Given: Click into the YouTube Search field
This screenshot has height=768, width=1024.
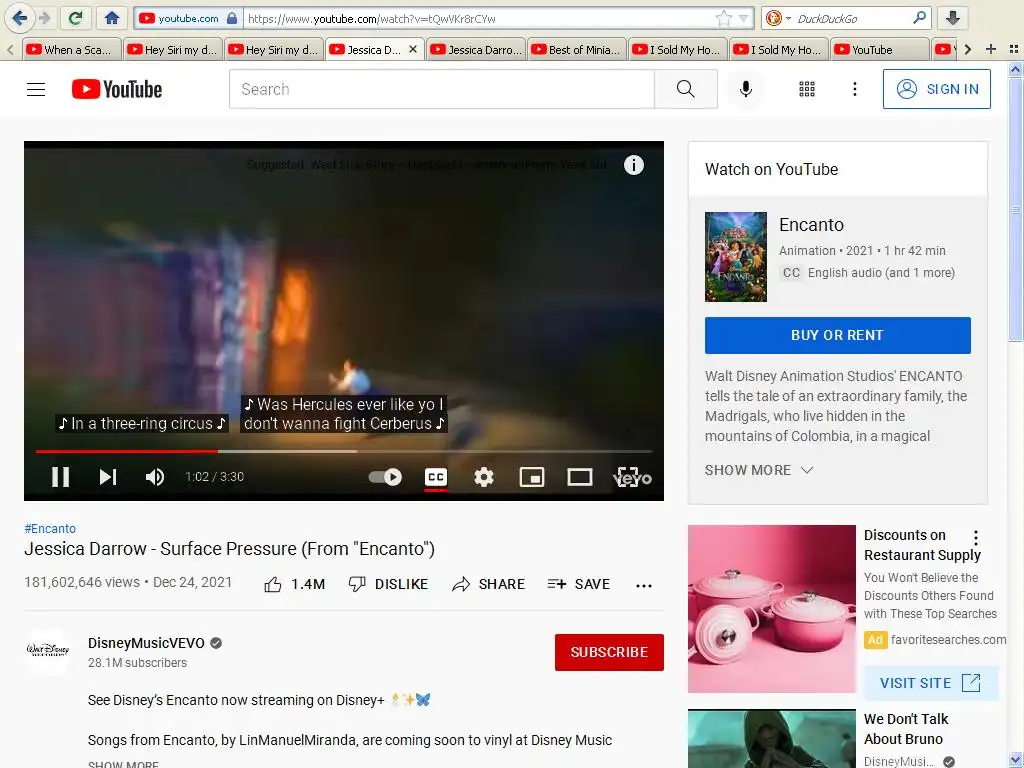Looking at the screenshot, I should (441, 89).
